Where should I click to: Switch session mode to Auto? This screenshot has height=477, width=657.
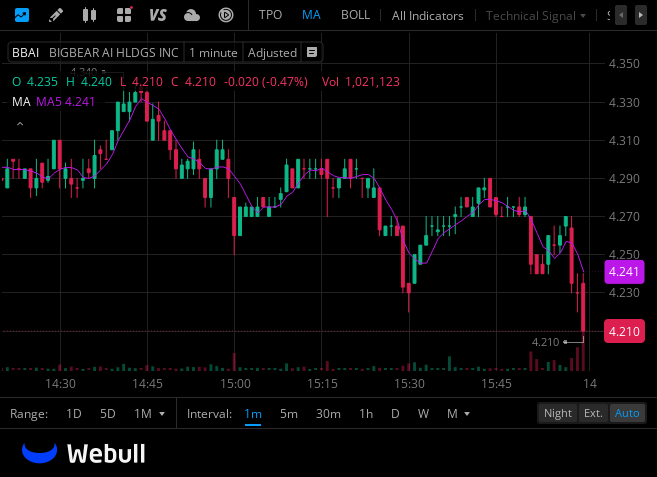click(x=627, y=414)
